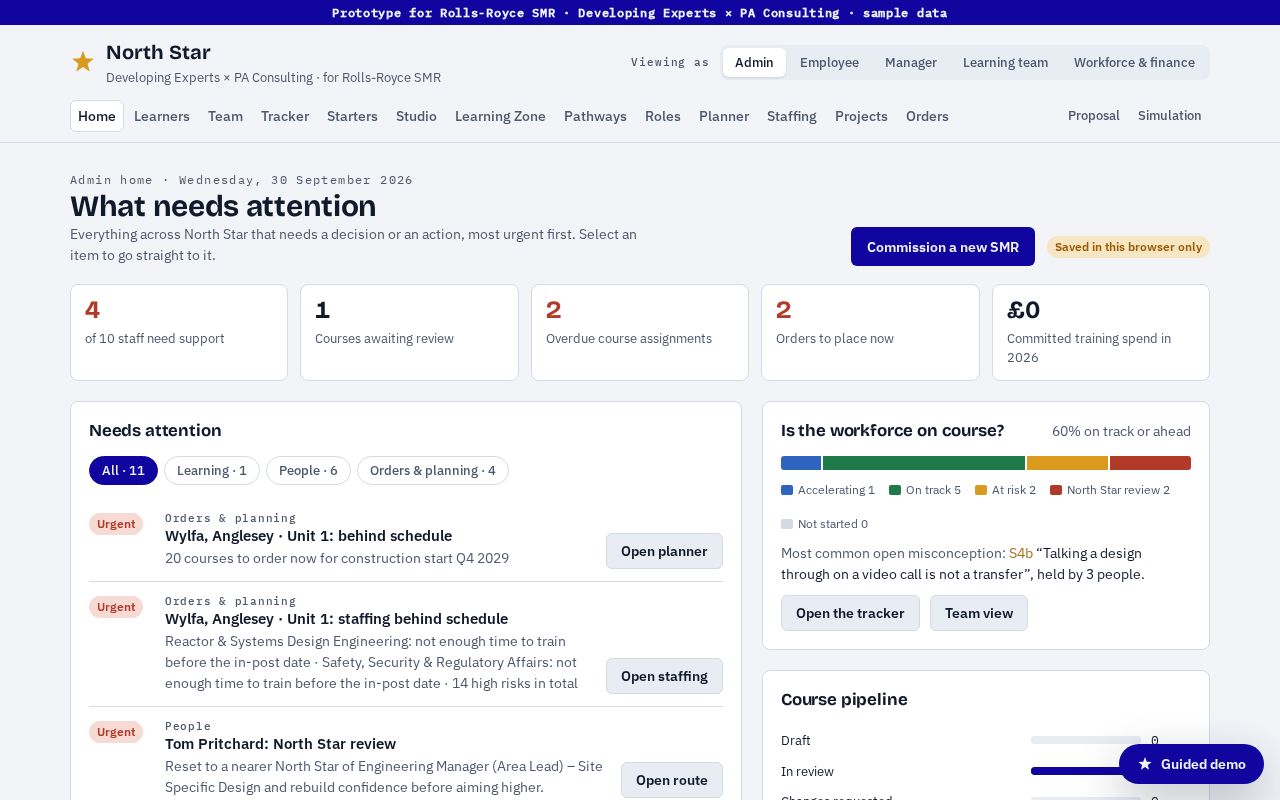Open the Orders tab

click(927, 116)
